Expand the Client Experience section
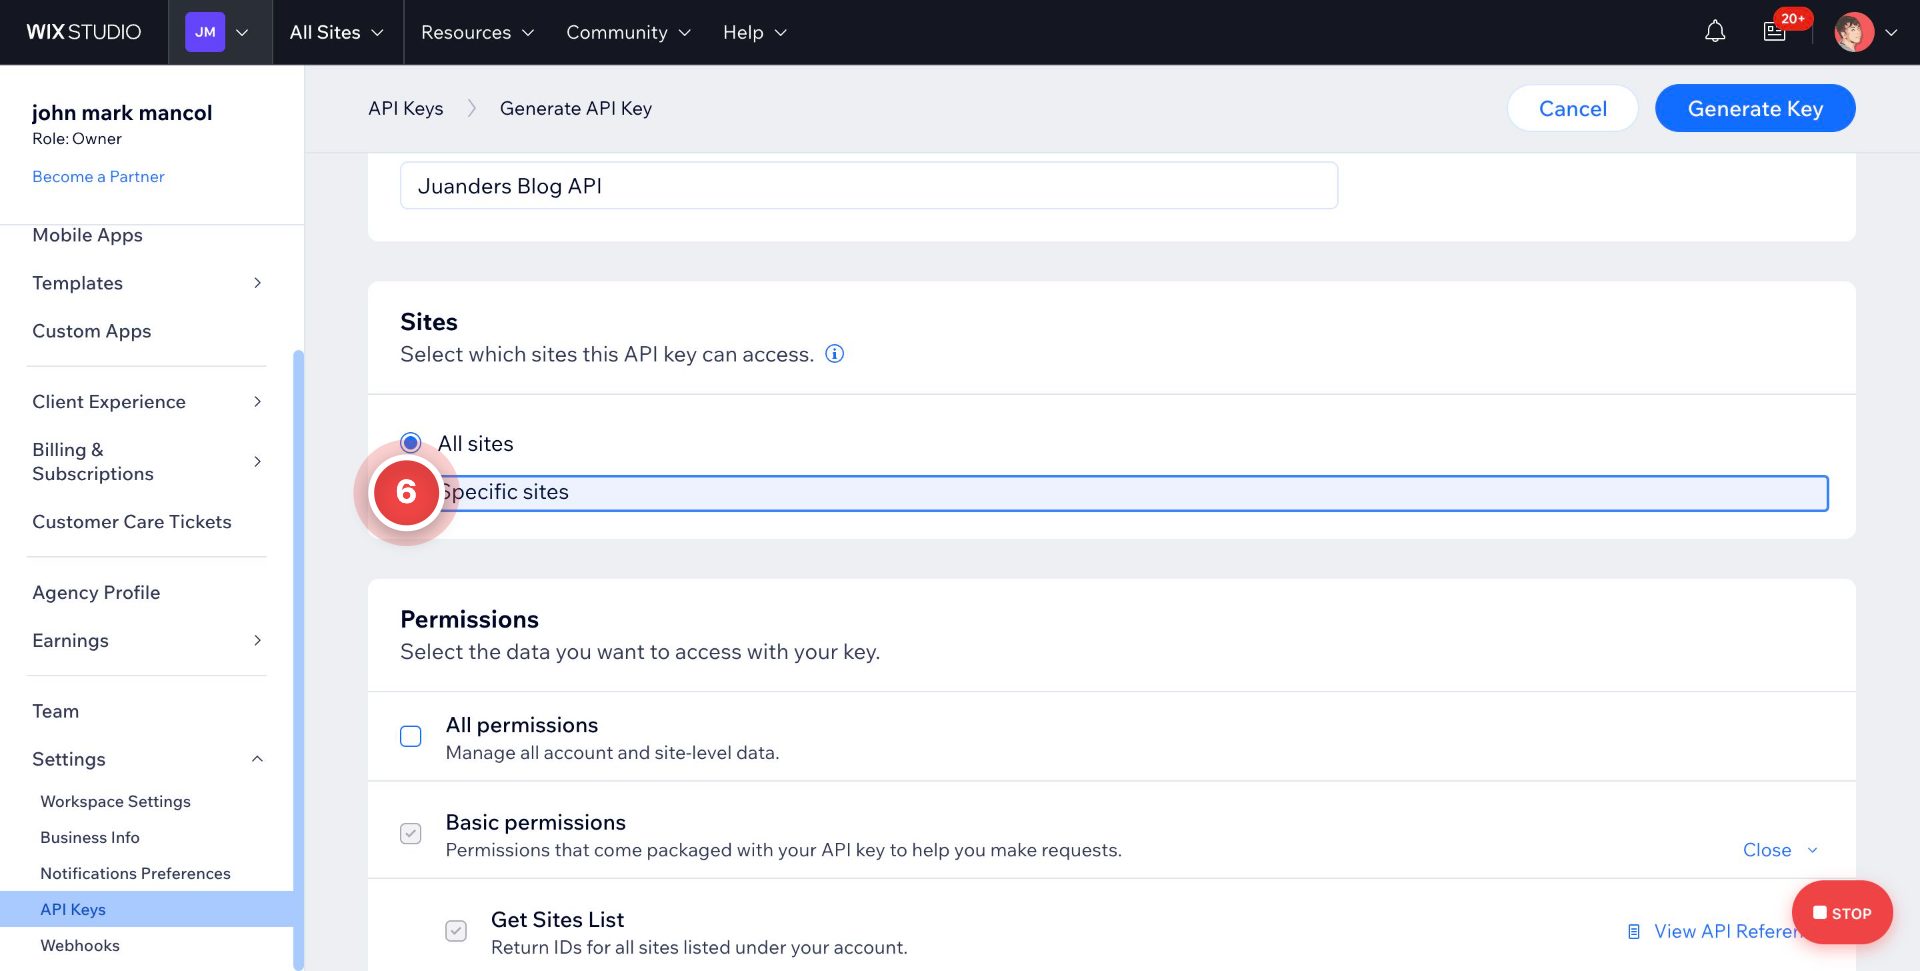 point(147,402)
